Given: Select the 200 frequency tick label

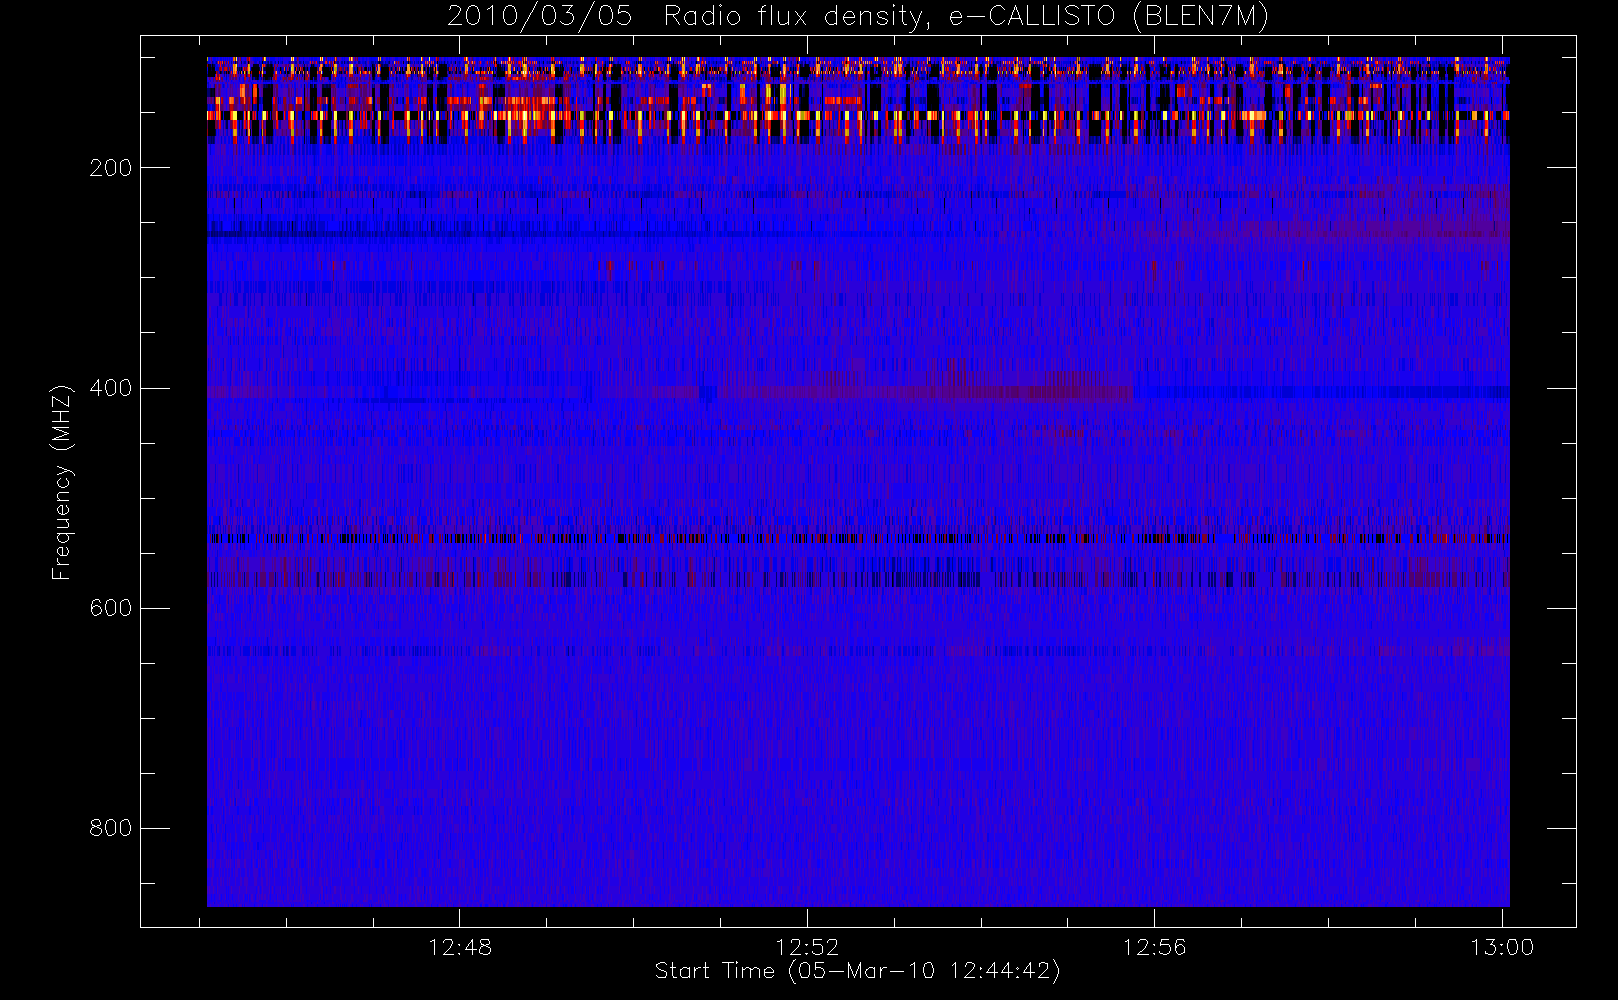Looking at the screenshot, I should 110,168.
